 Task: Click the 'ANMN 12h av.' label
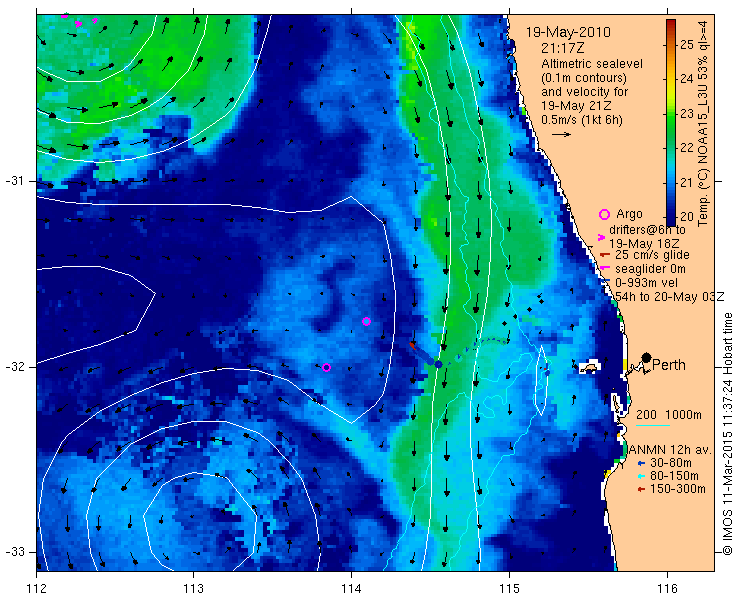670,450
